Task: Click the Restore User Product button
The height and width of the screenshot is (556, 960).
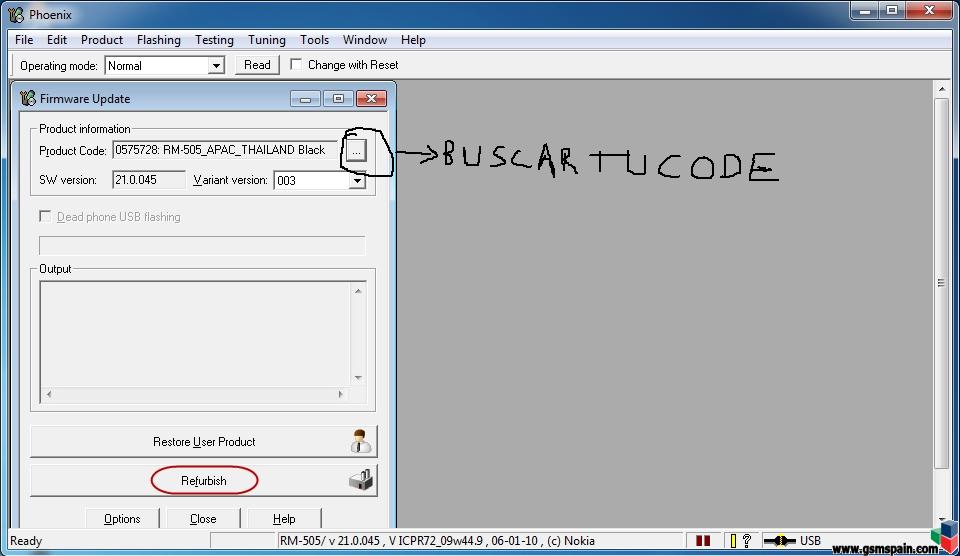Action: click(x=203, y=441)
